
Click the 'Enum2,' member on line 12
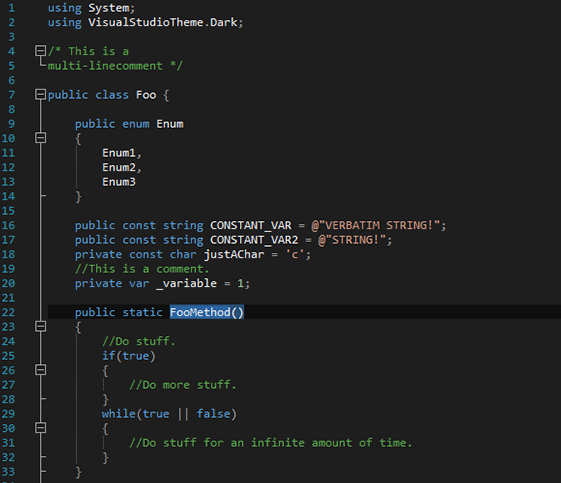pos(122,167)
